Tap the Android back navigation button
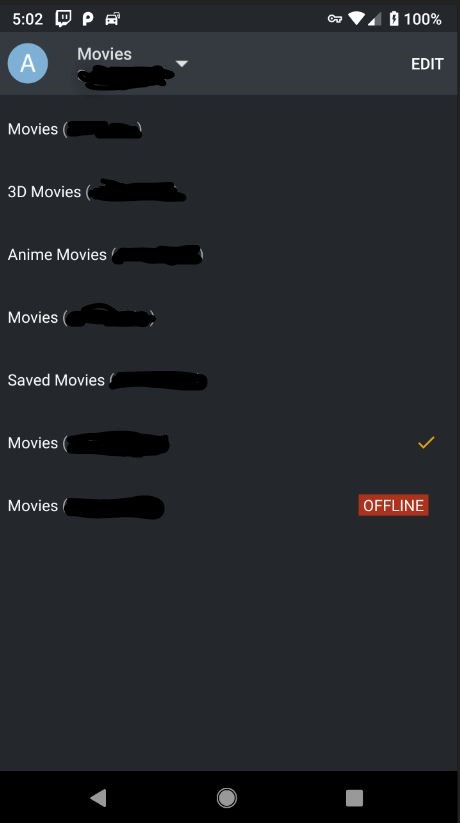This screenshot has width=460, height=823. [x=98, y=798]
